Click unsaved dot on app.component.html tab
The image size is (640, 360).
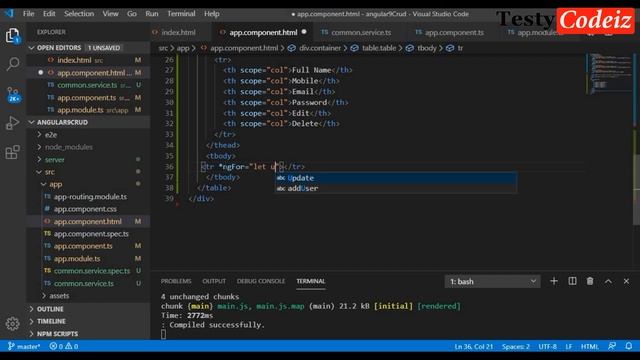(x=304, y=32)
